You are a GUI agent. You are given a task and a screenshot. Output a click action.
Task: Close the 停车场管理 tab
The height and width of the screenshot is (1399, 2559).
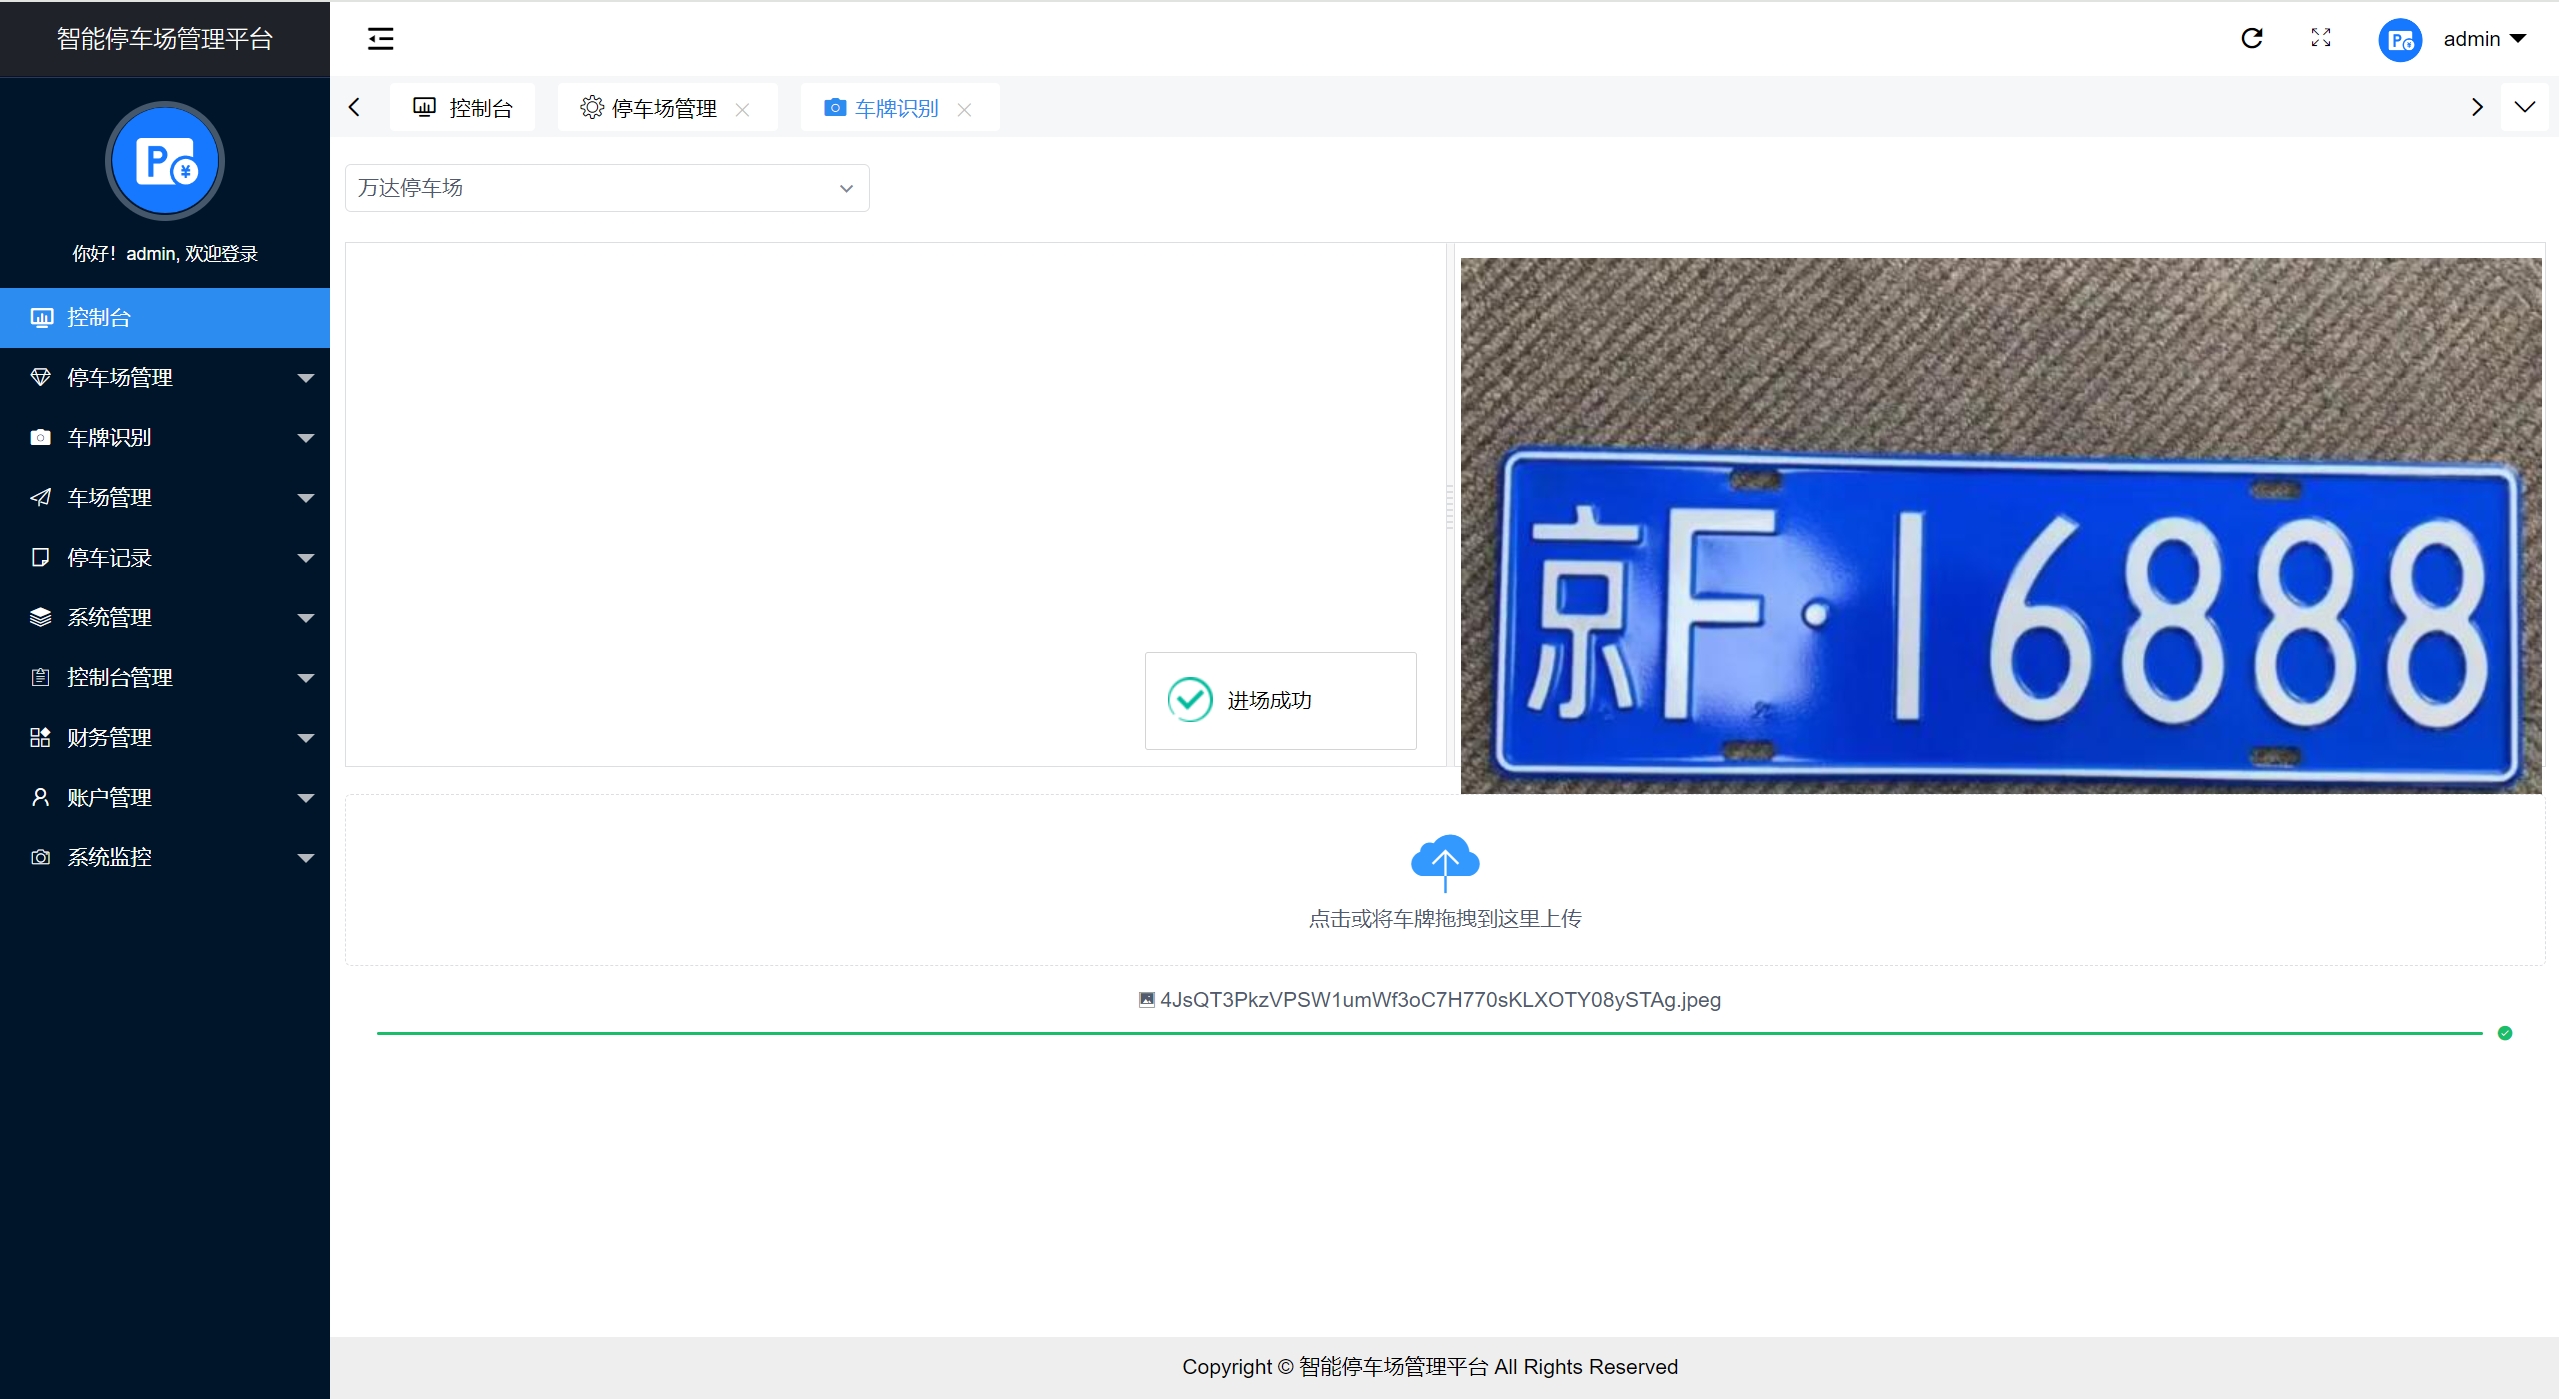[742, 109]
